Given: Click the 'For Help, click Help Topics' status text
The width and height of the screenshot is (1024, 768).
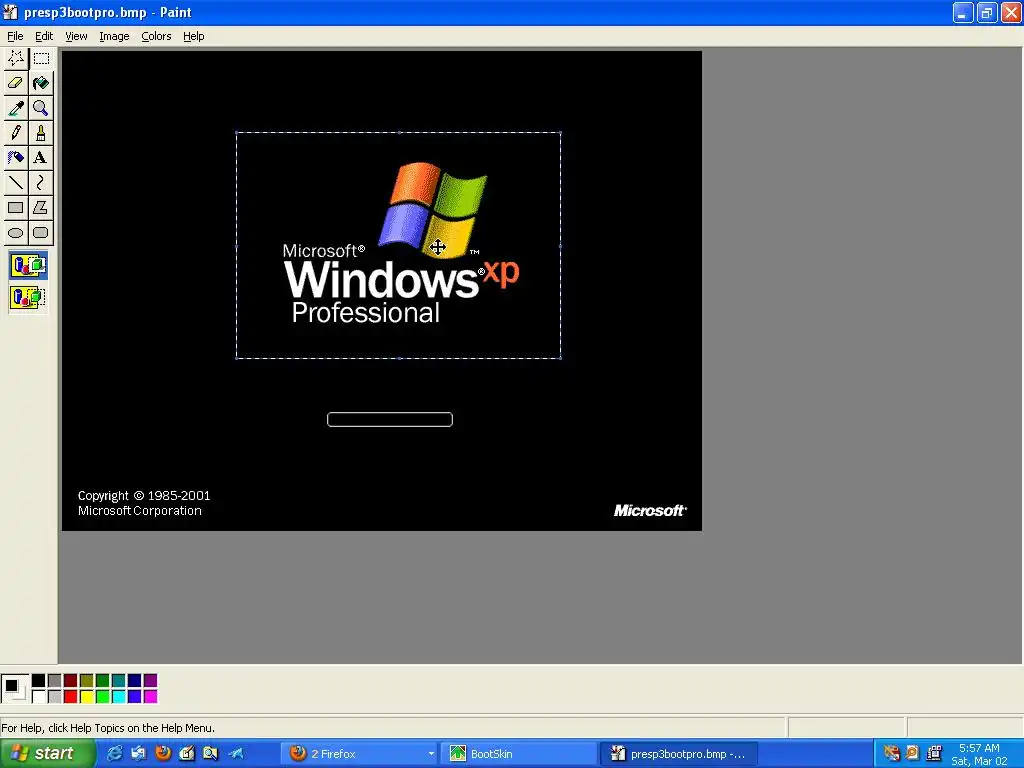Looking at the screenshot, I should [x=108, y=728].
